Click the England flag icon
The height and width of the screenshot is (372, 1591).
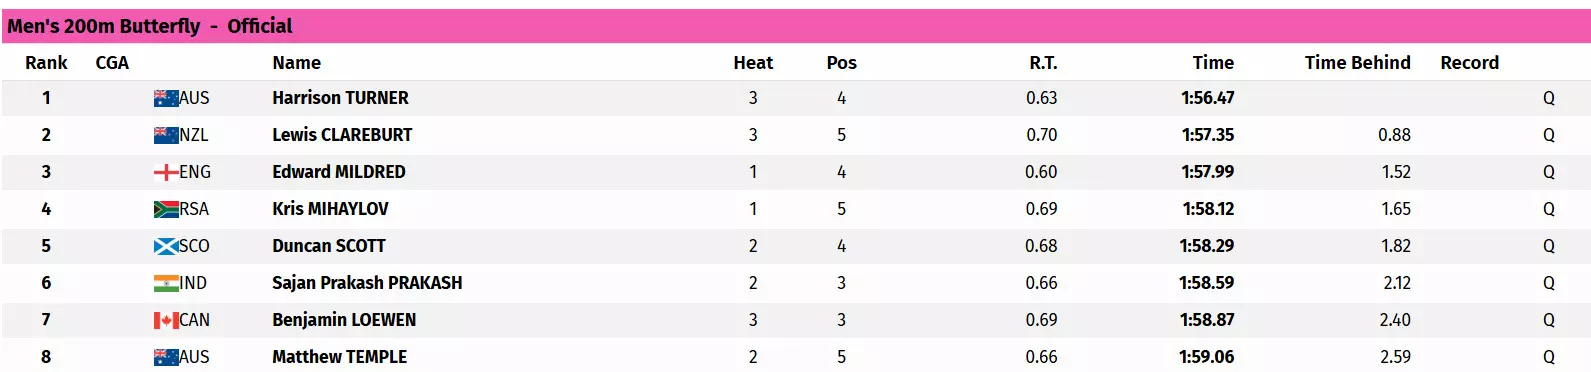click(166, 172)
